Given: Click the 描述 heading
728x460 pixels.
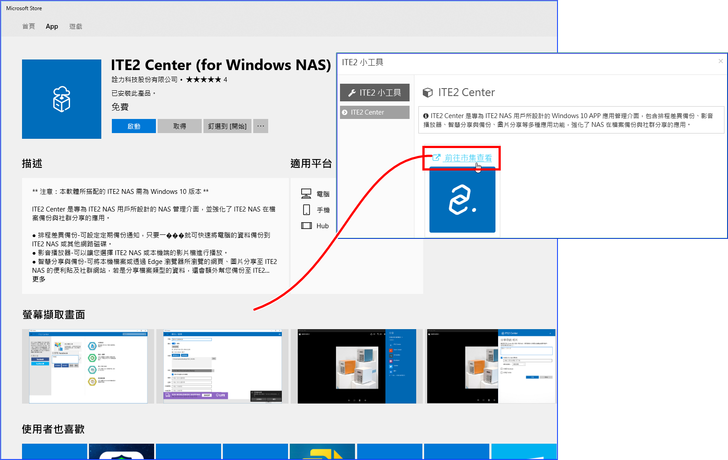Looking at the screenshot, I should [32, 163].
